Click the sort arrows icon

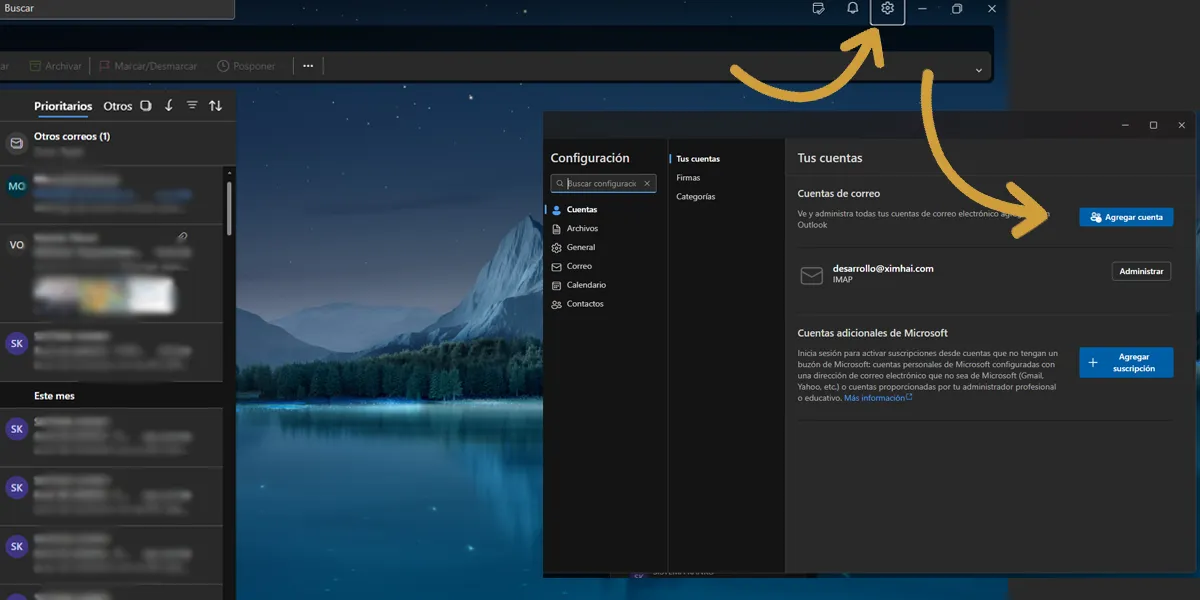click(215, 106)
